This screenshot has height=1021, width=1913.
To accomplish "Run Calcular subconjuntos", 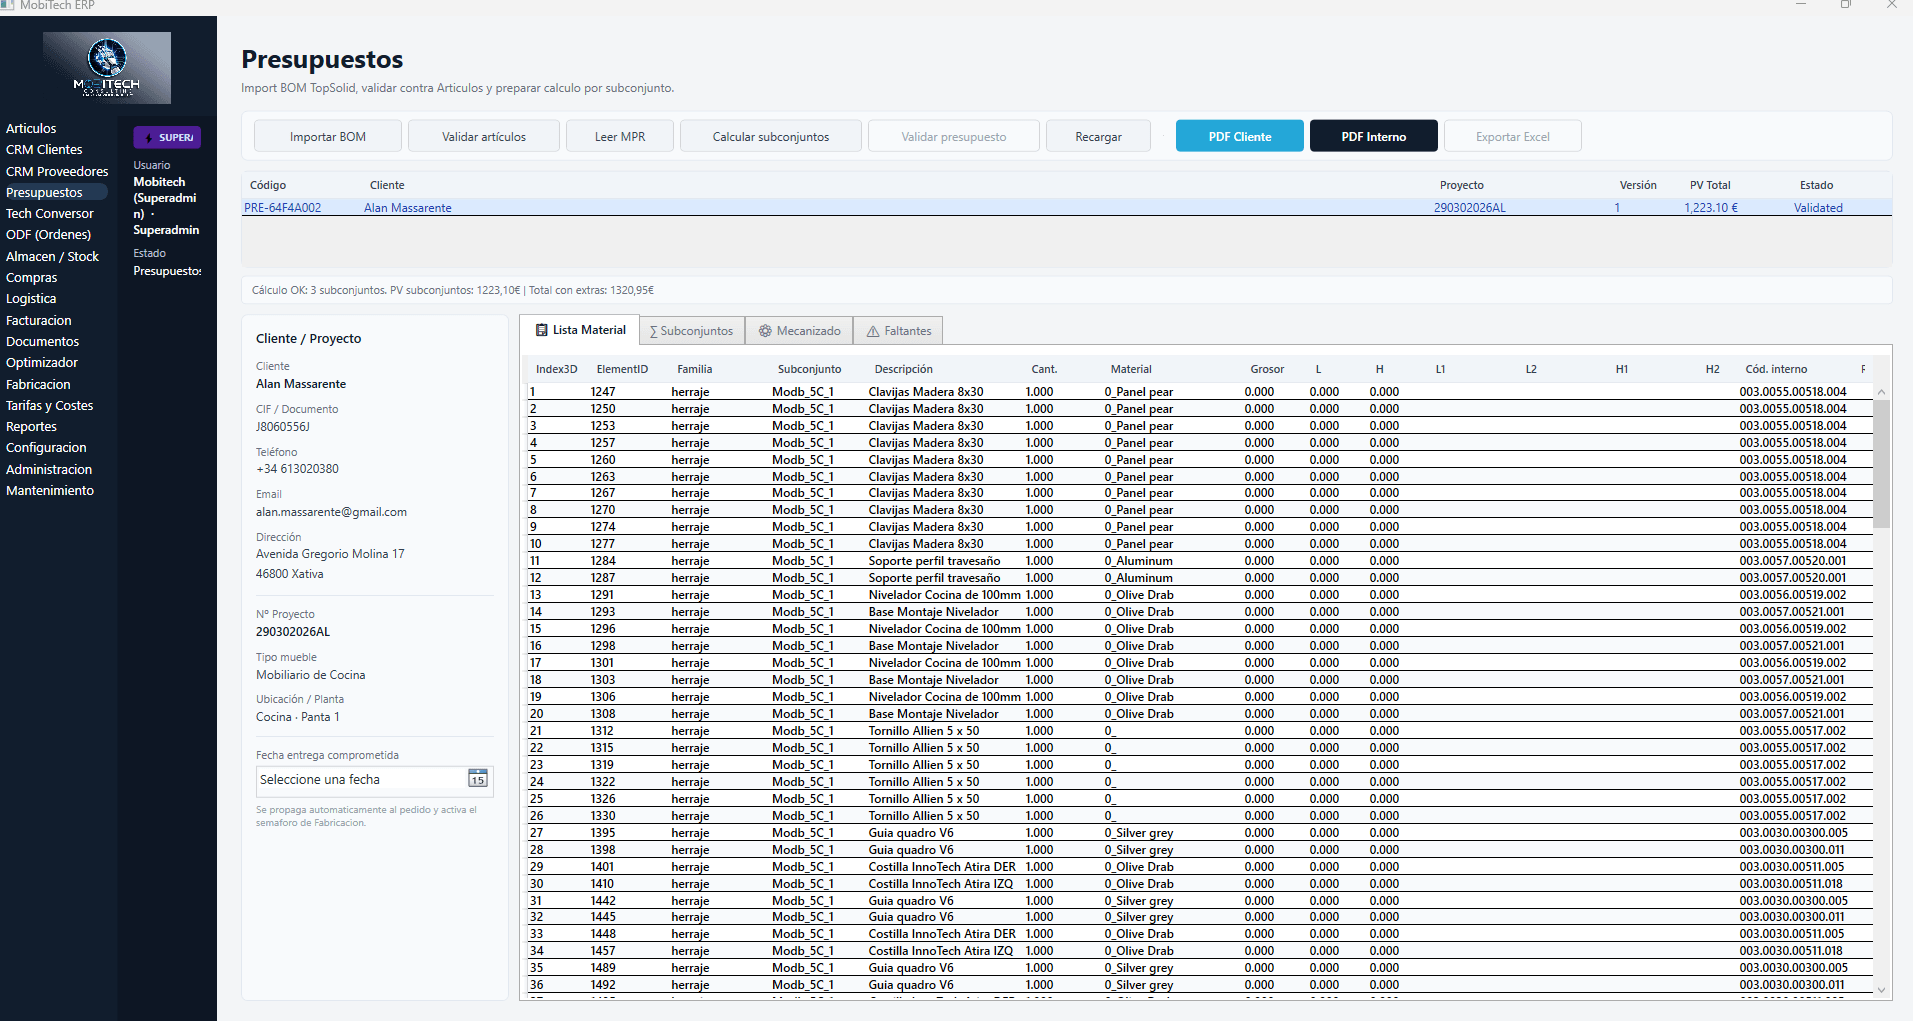I will tap(770, 137).
